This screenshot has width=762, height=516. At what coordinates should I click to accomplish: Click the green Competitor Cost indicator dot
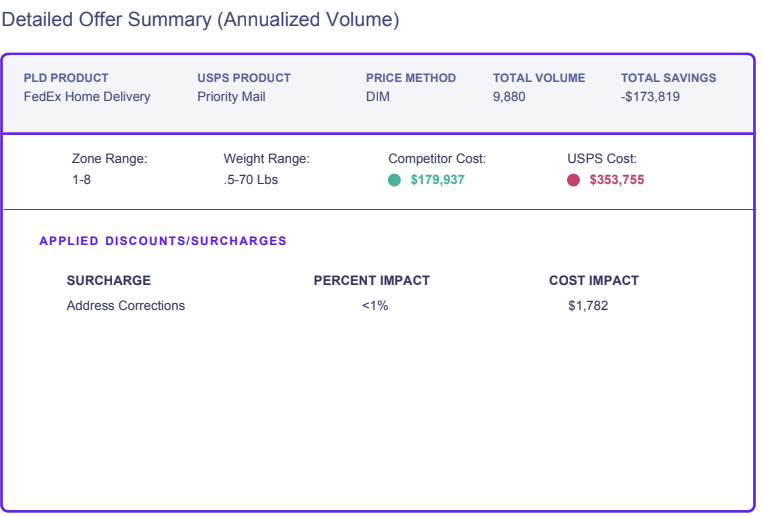click(x=394, y=180)
